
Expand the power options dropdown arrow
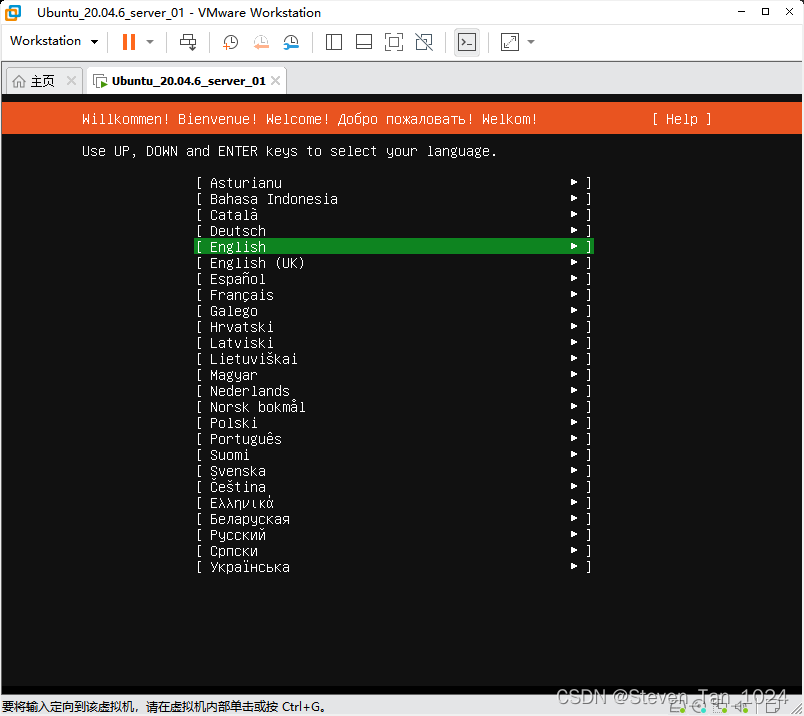[x=150, y=42]
